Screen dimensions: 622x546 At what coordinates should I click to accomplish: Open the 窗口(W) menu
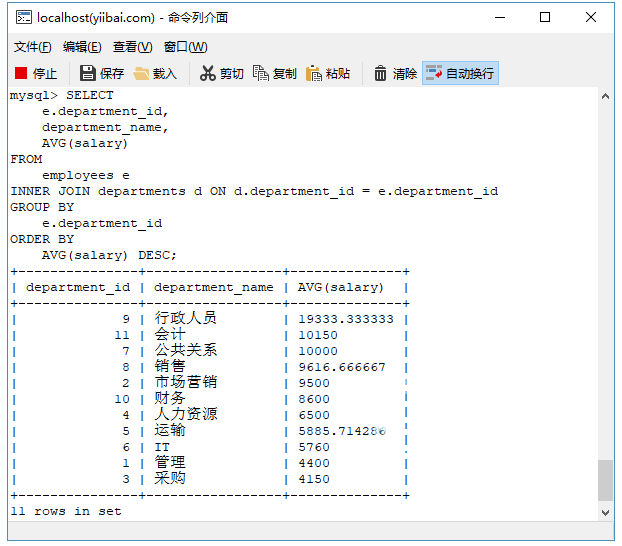click(186, 47)
